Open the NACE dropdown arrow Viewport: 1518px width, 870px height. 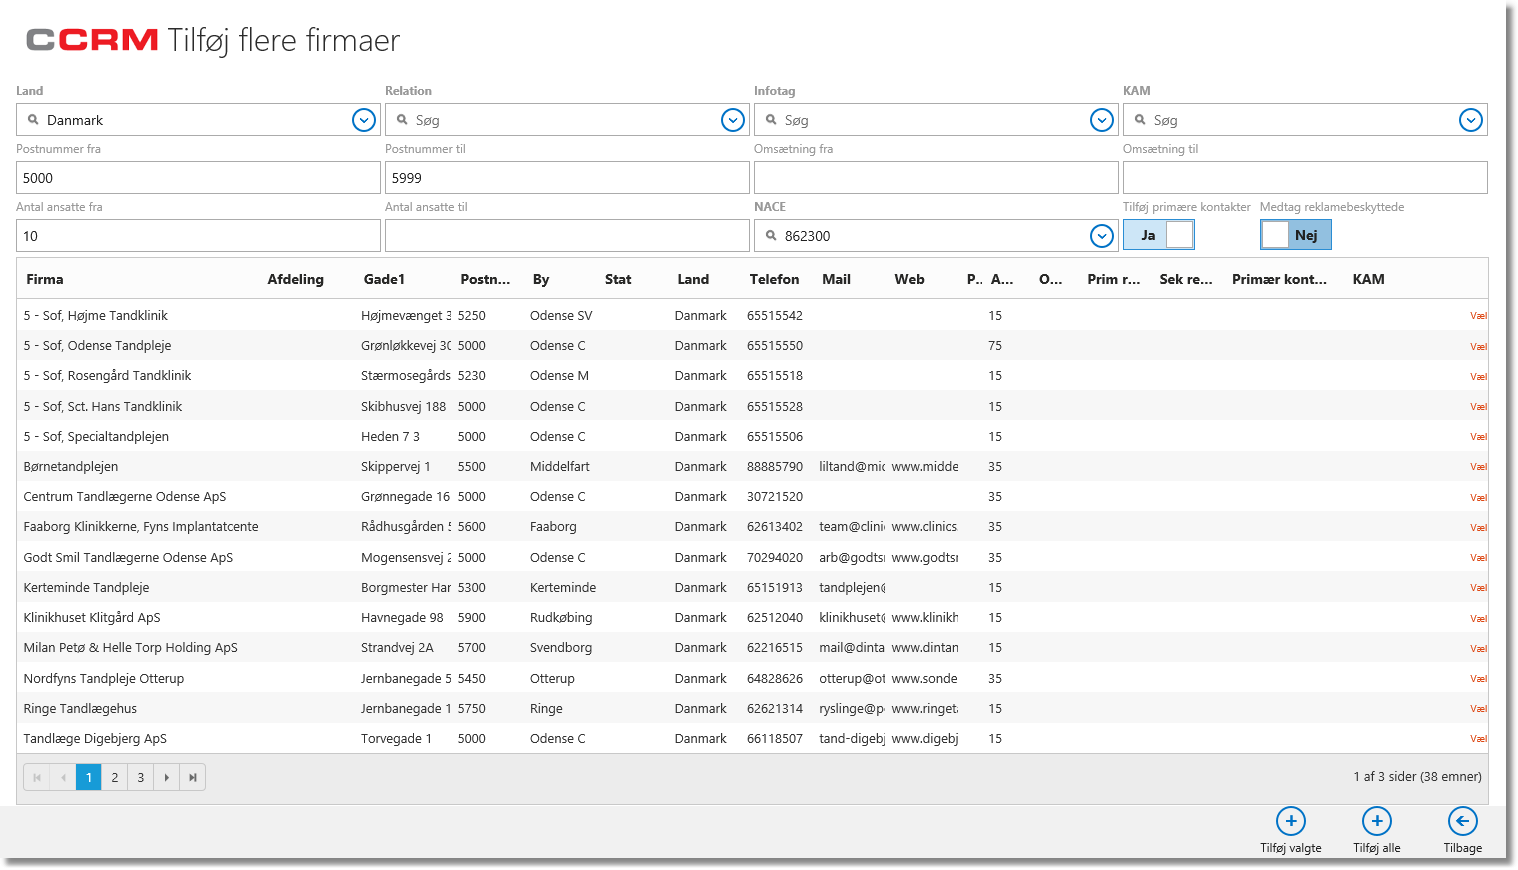(1102, 236)
